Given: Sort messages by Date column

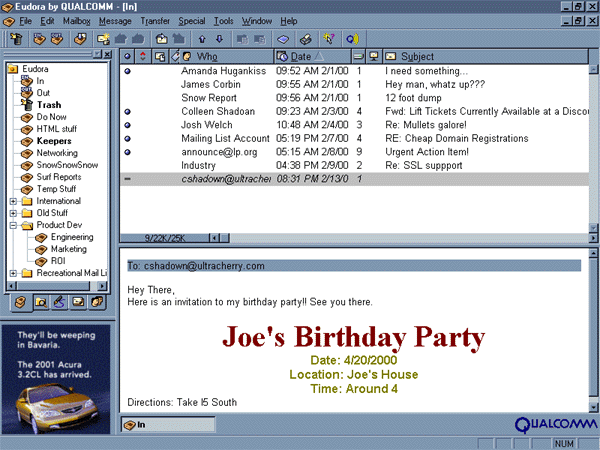Looking at the screenshot, I should pyautogui.click(x=313, y=57).
